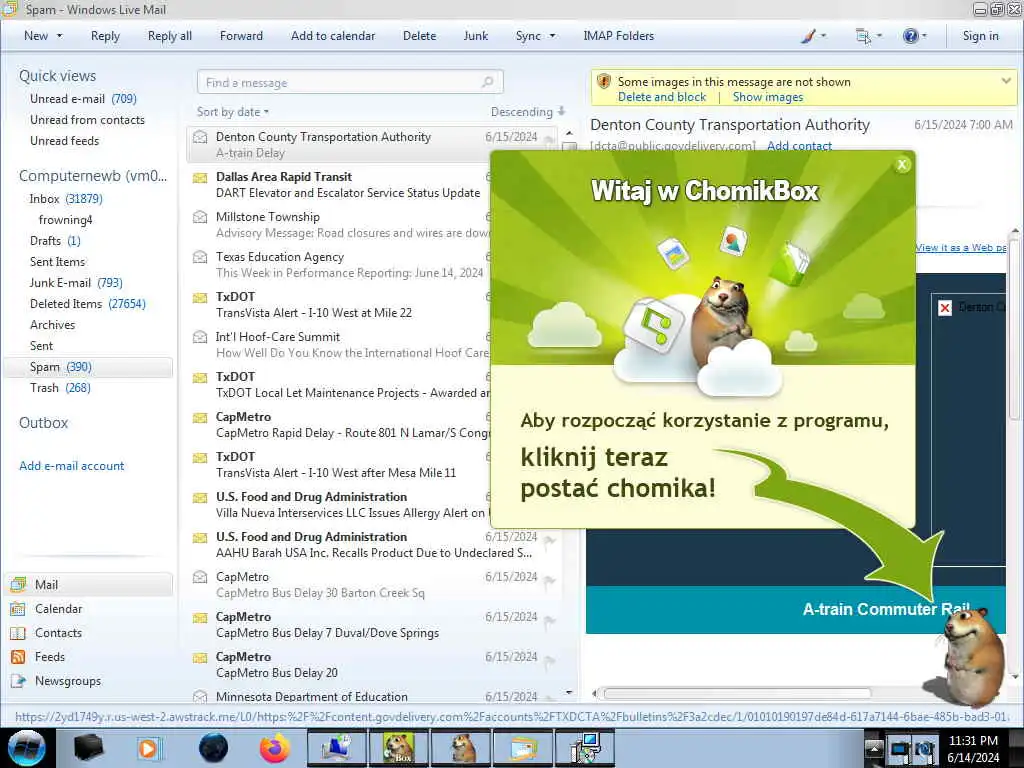Toggle the flag on U.S. FDA AAHU Barah message
The width and height of the screenshot is (1024, 768).
[550, 539]
